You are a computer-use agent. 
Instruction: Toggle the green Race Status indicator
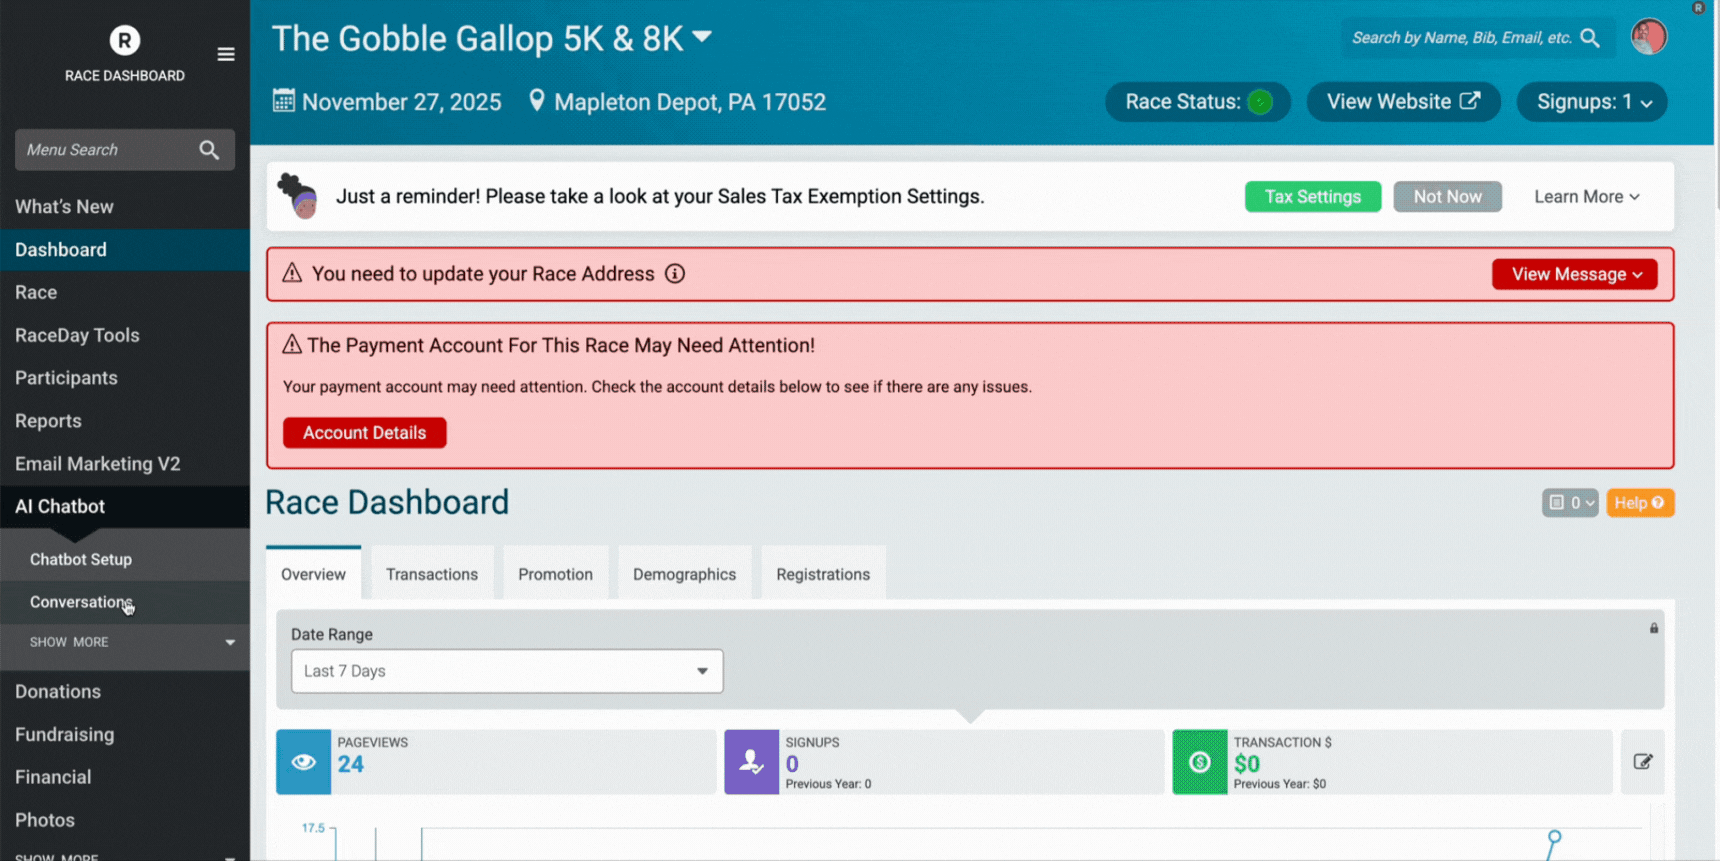coord(1260,102)
